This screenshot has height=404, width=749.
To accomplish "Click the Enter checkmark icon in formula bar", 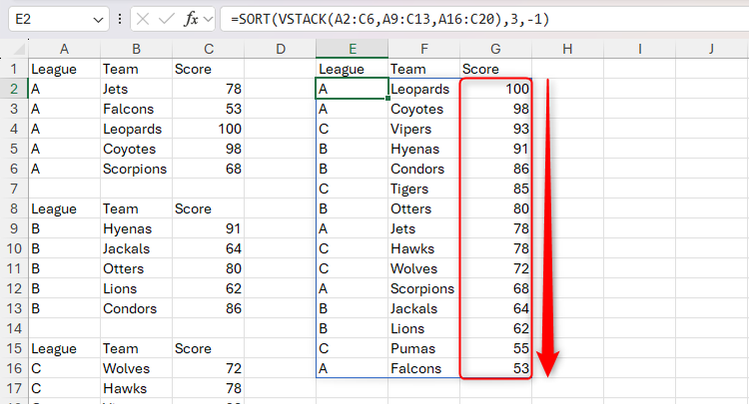I will 167,19.
